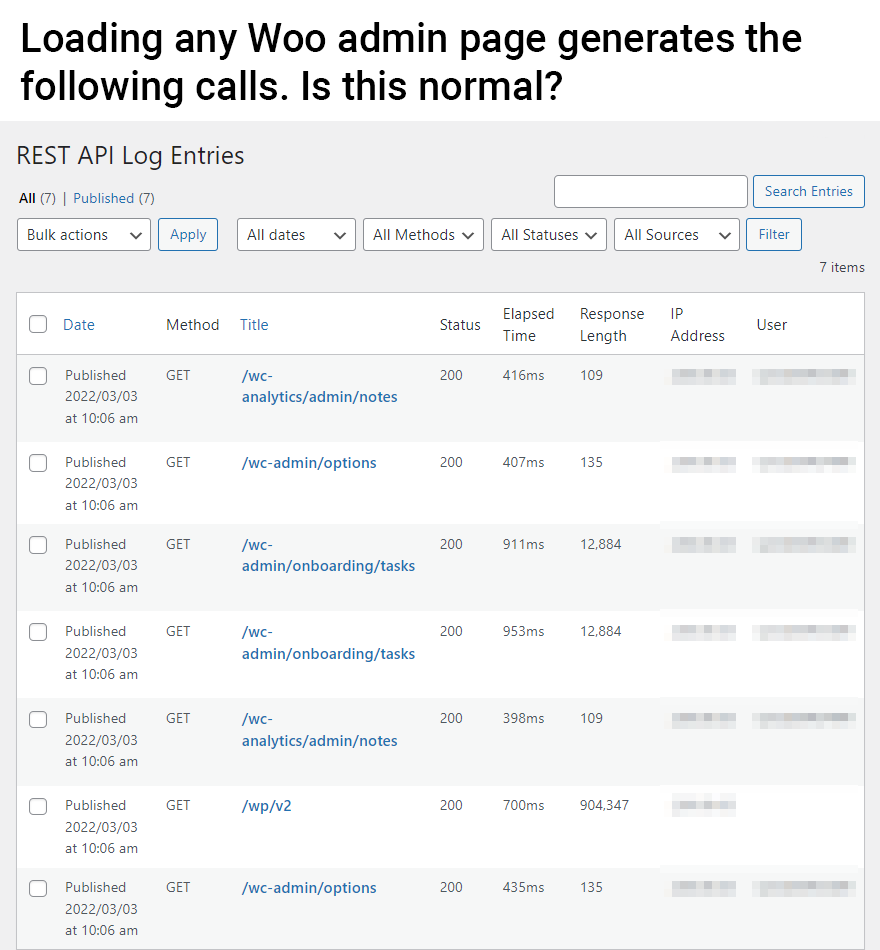Open the Bulk actions dropdown
The image size is (880, 950).
(84, 234)
